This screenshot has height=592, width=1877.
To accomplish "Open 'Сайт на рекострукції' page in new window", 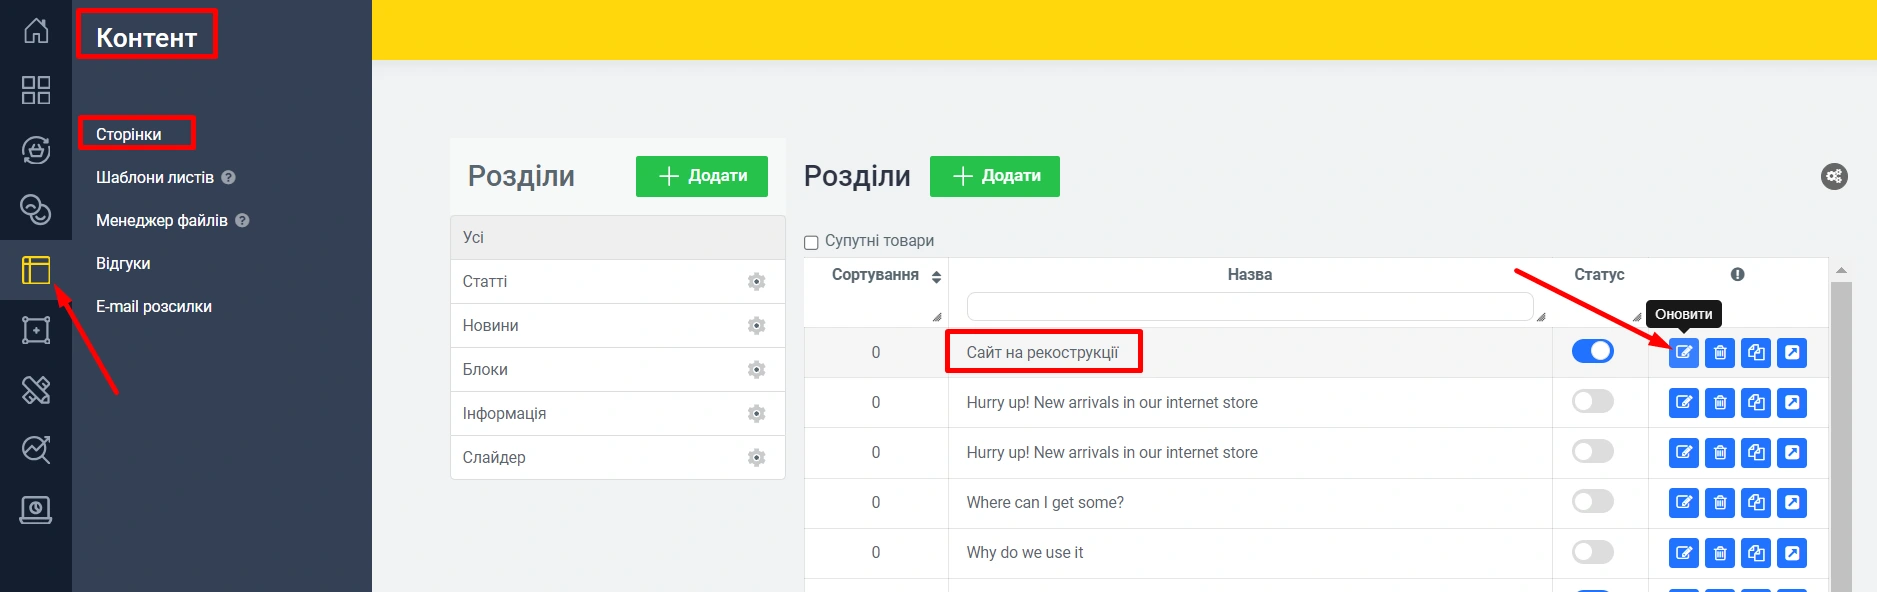I will pos(1792,353).
